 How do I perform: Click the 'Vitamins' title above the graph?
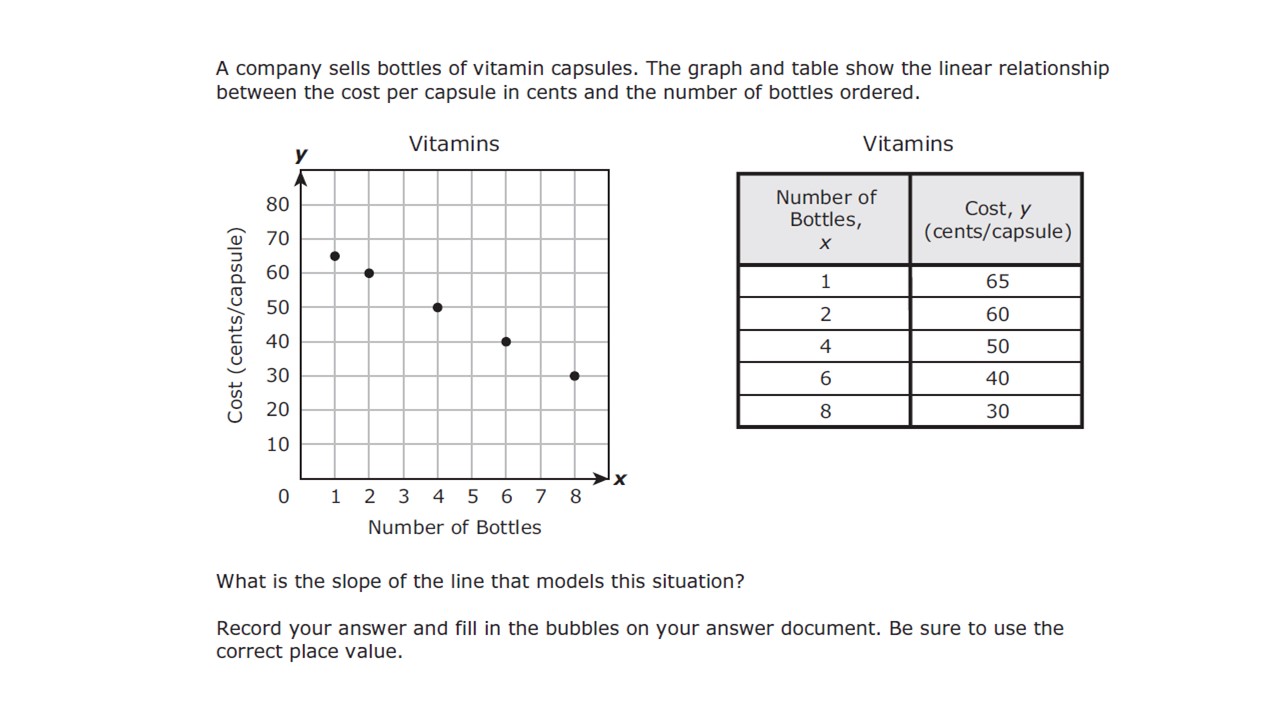coord(454,144)
